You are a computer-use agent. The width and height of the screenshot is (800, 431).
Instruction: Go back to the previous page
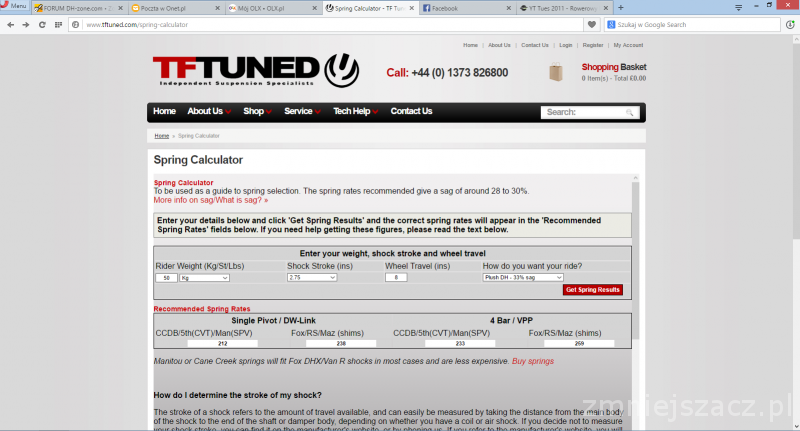tap(10, 24)
